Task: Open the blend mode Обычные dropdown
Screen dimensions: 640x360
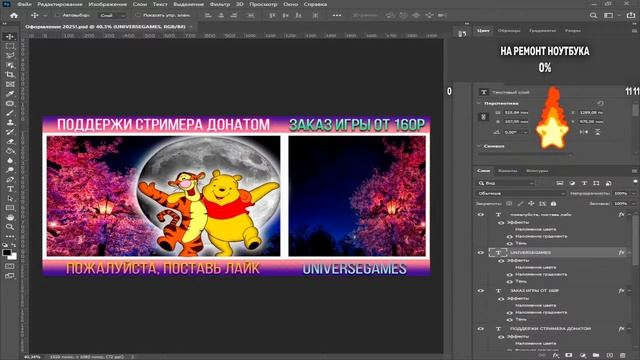Action: point(521,193)
